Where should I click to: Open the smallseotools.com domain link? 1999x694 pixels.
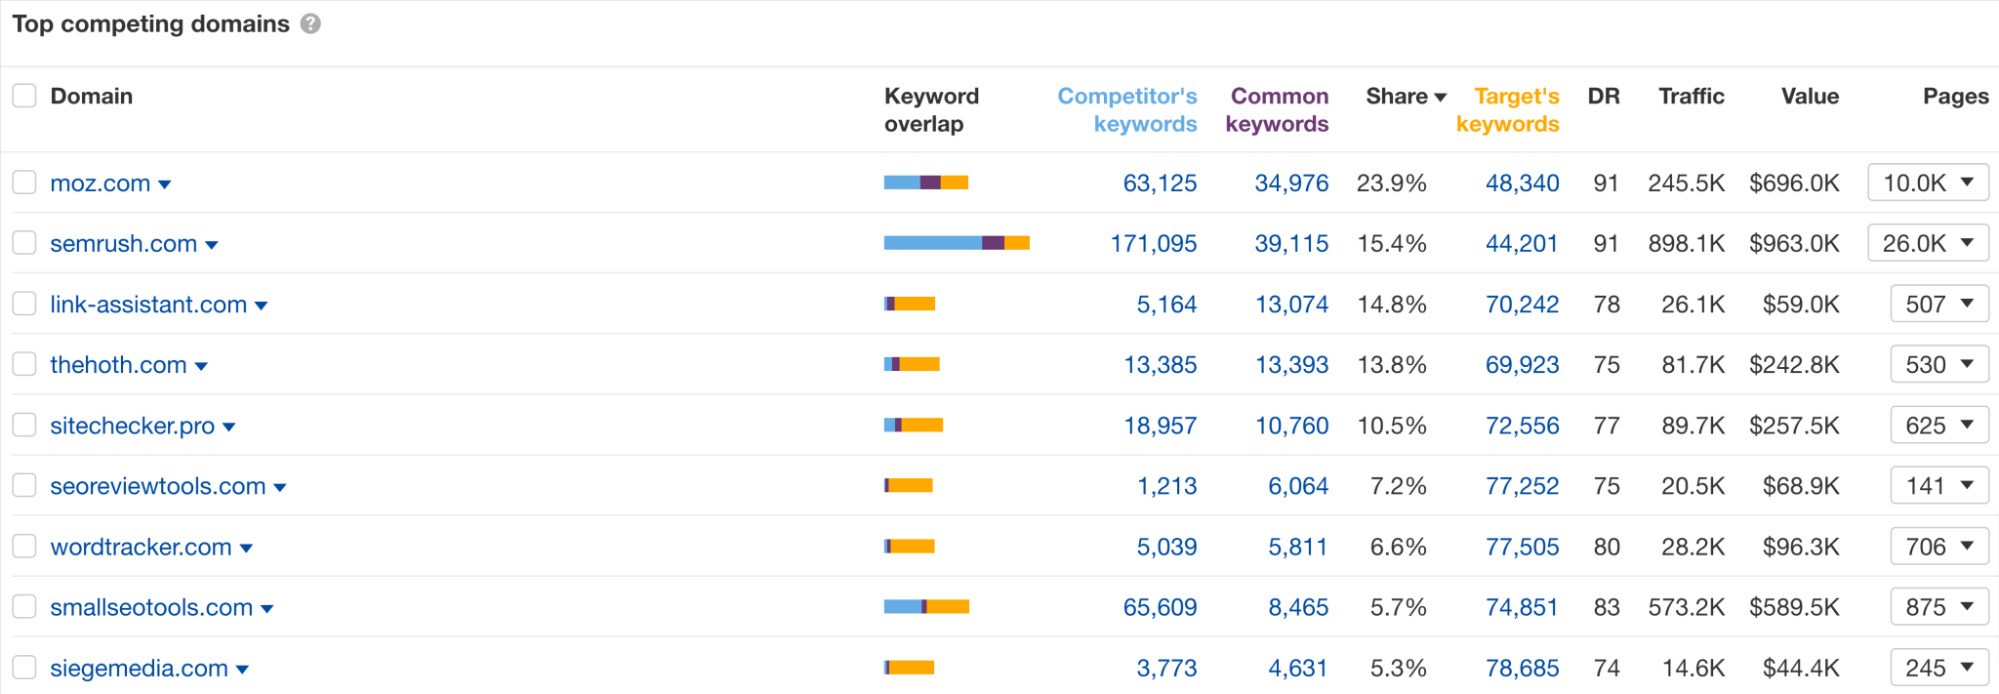[x=151, y=608]
